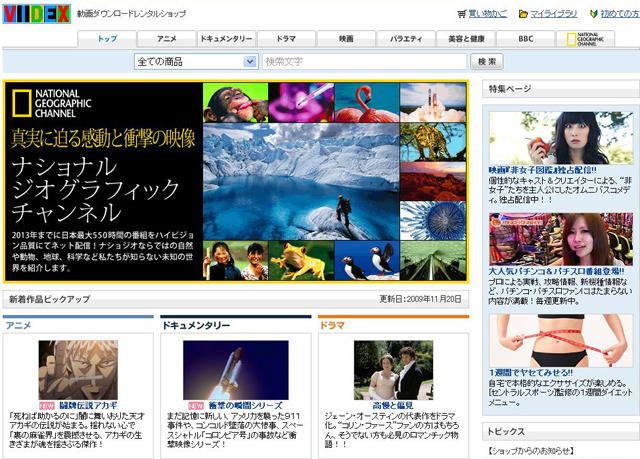Click the shopping cart icon
Viewport: 640px width, 459px height.
461,14
